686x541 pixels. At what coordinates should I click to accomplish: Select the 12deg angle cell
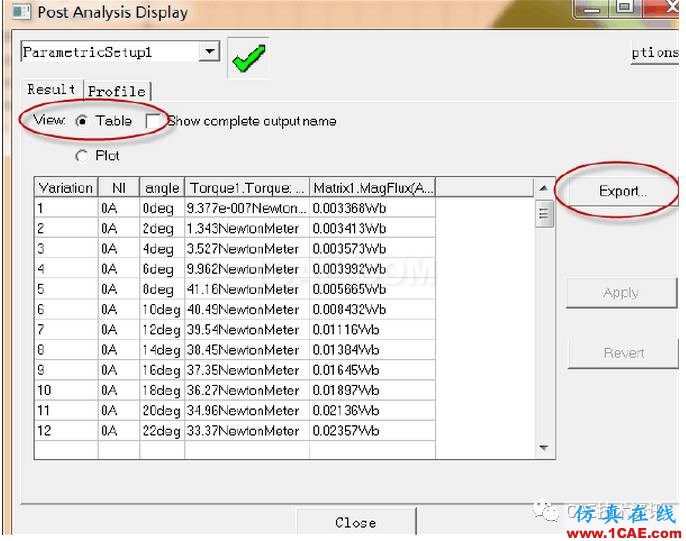[162, 329]
